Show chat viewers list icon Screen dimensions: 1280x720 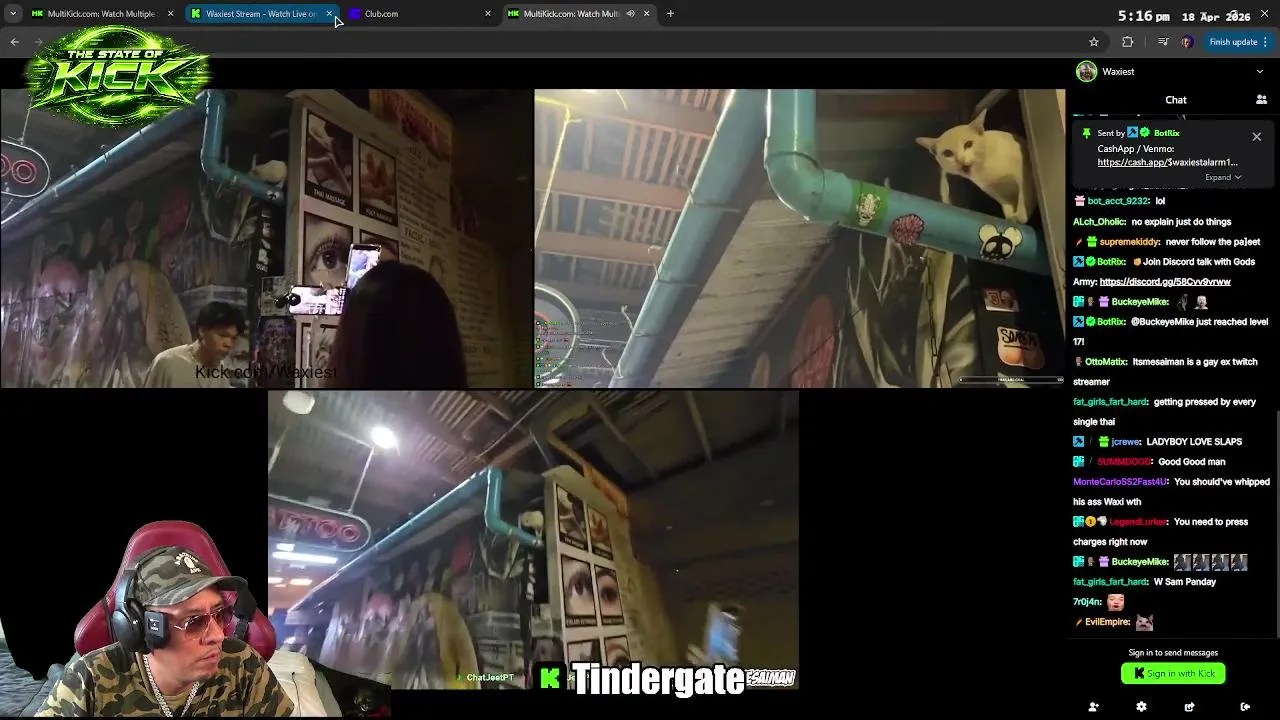tap(1261, 100)
